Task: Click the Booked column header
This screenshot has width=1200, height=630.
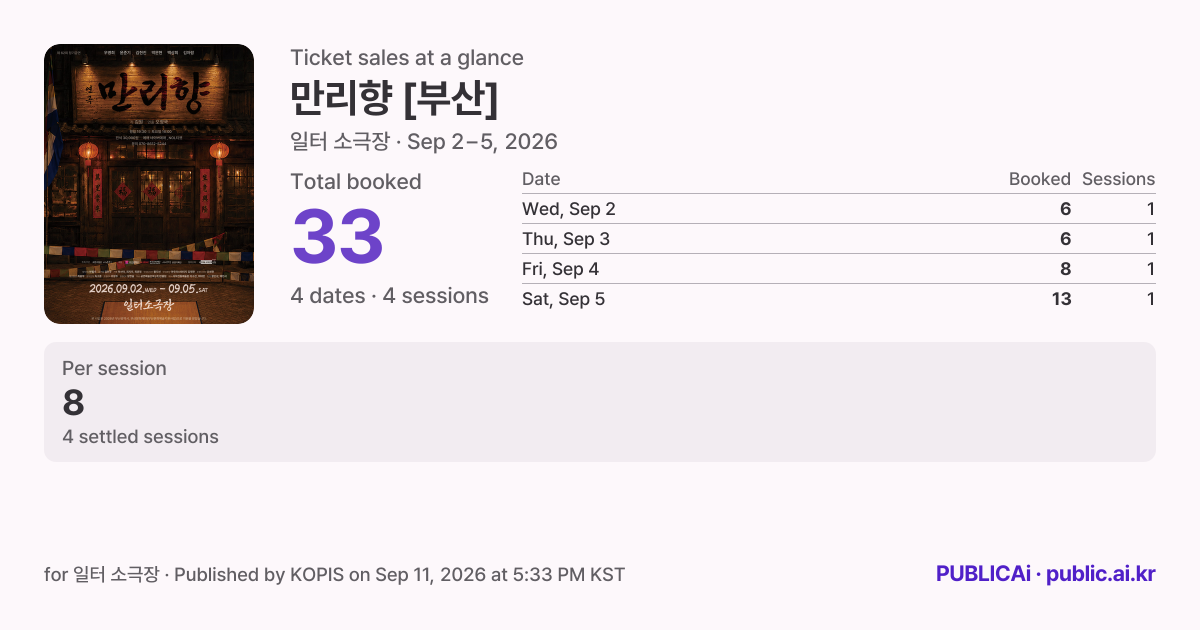Action: 1040,179
